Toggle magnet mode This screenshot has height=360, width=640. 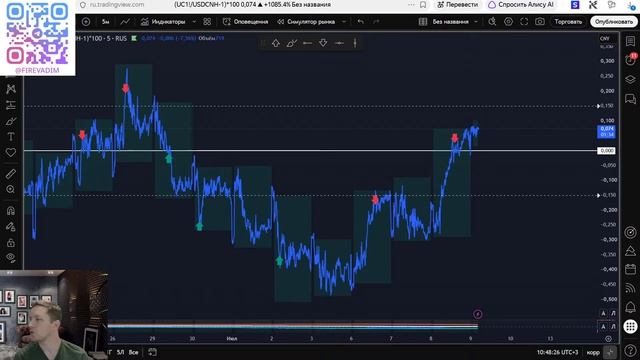pyautogui.click(x=11, y=211)
